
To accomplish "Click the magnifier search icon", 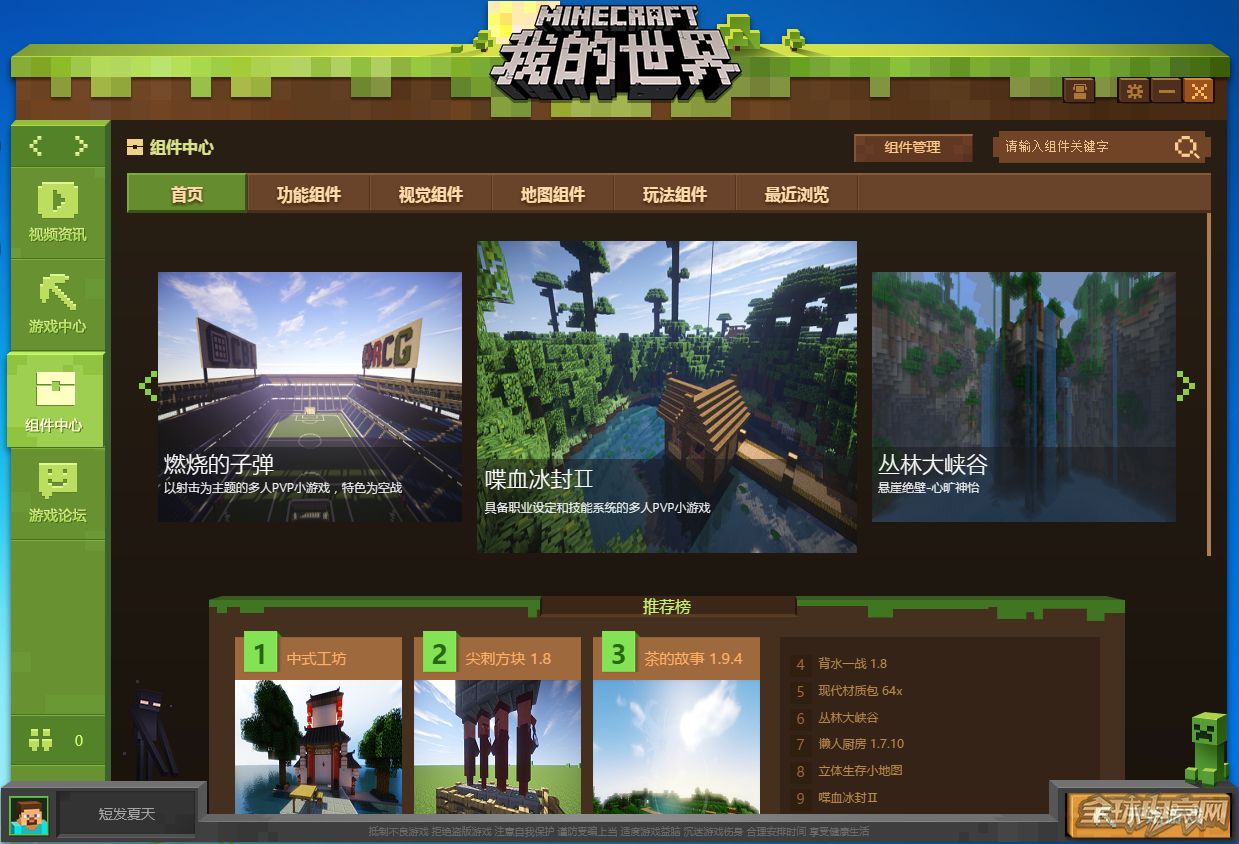I will [x=1187, y=148].
